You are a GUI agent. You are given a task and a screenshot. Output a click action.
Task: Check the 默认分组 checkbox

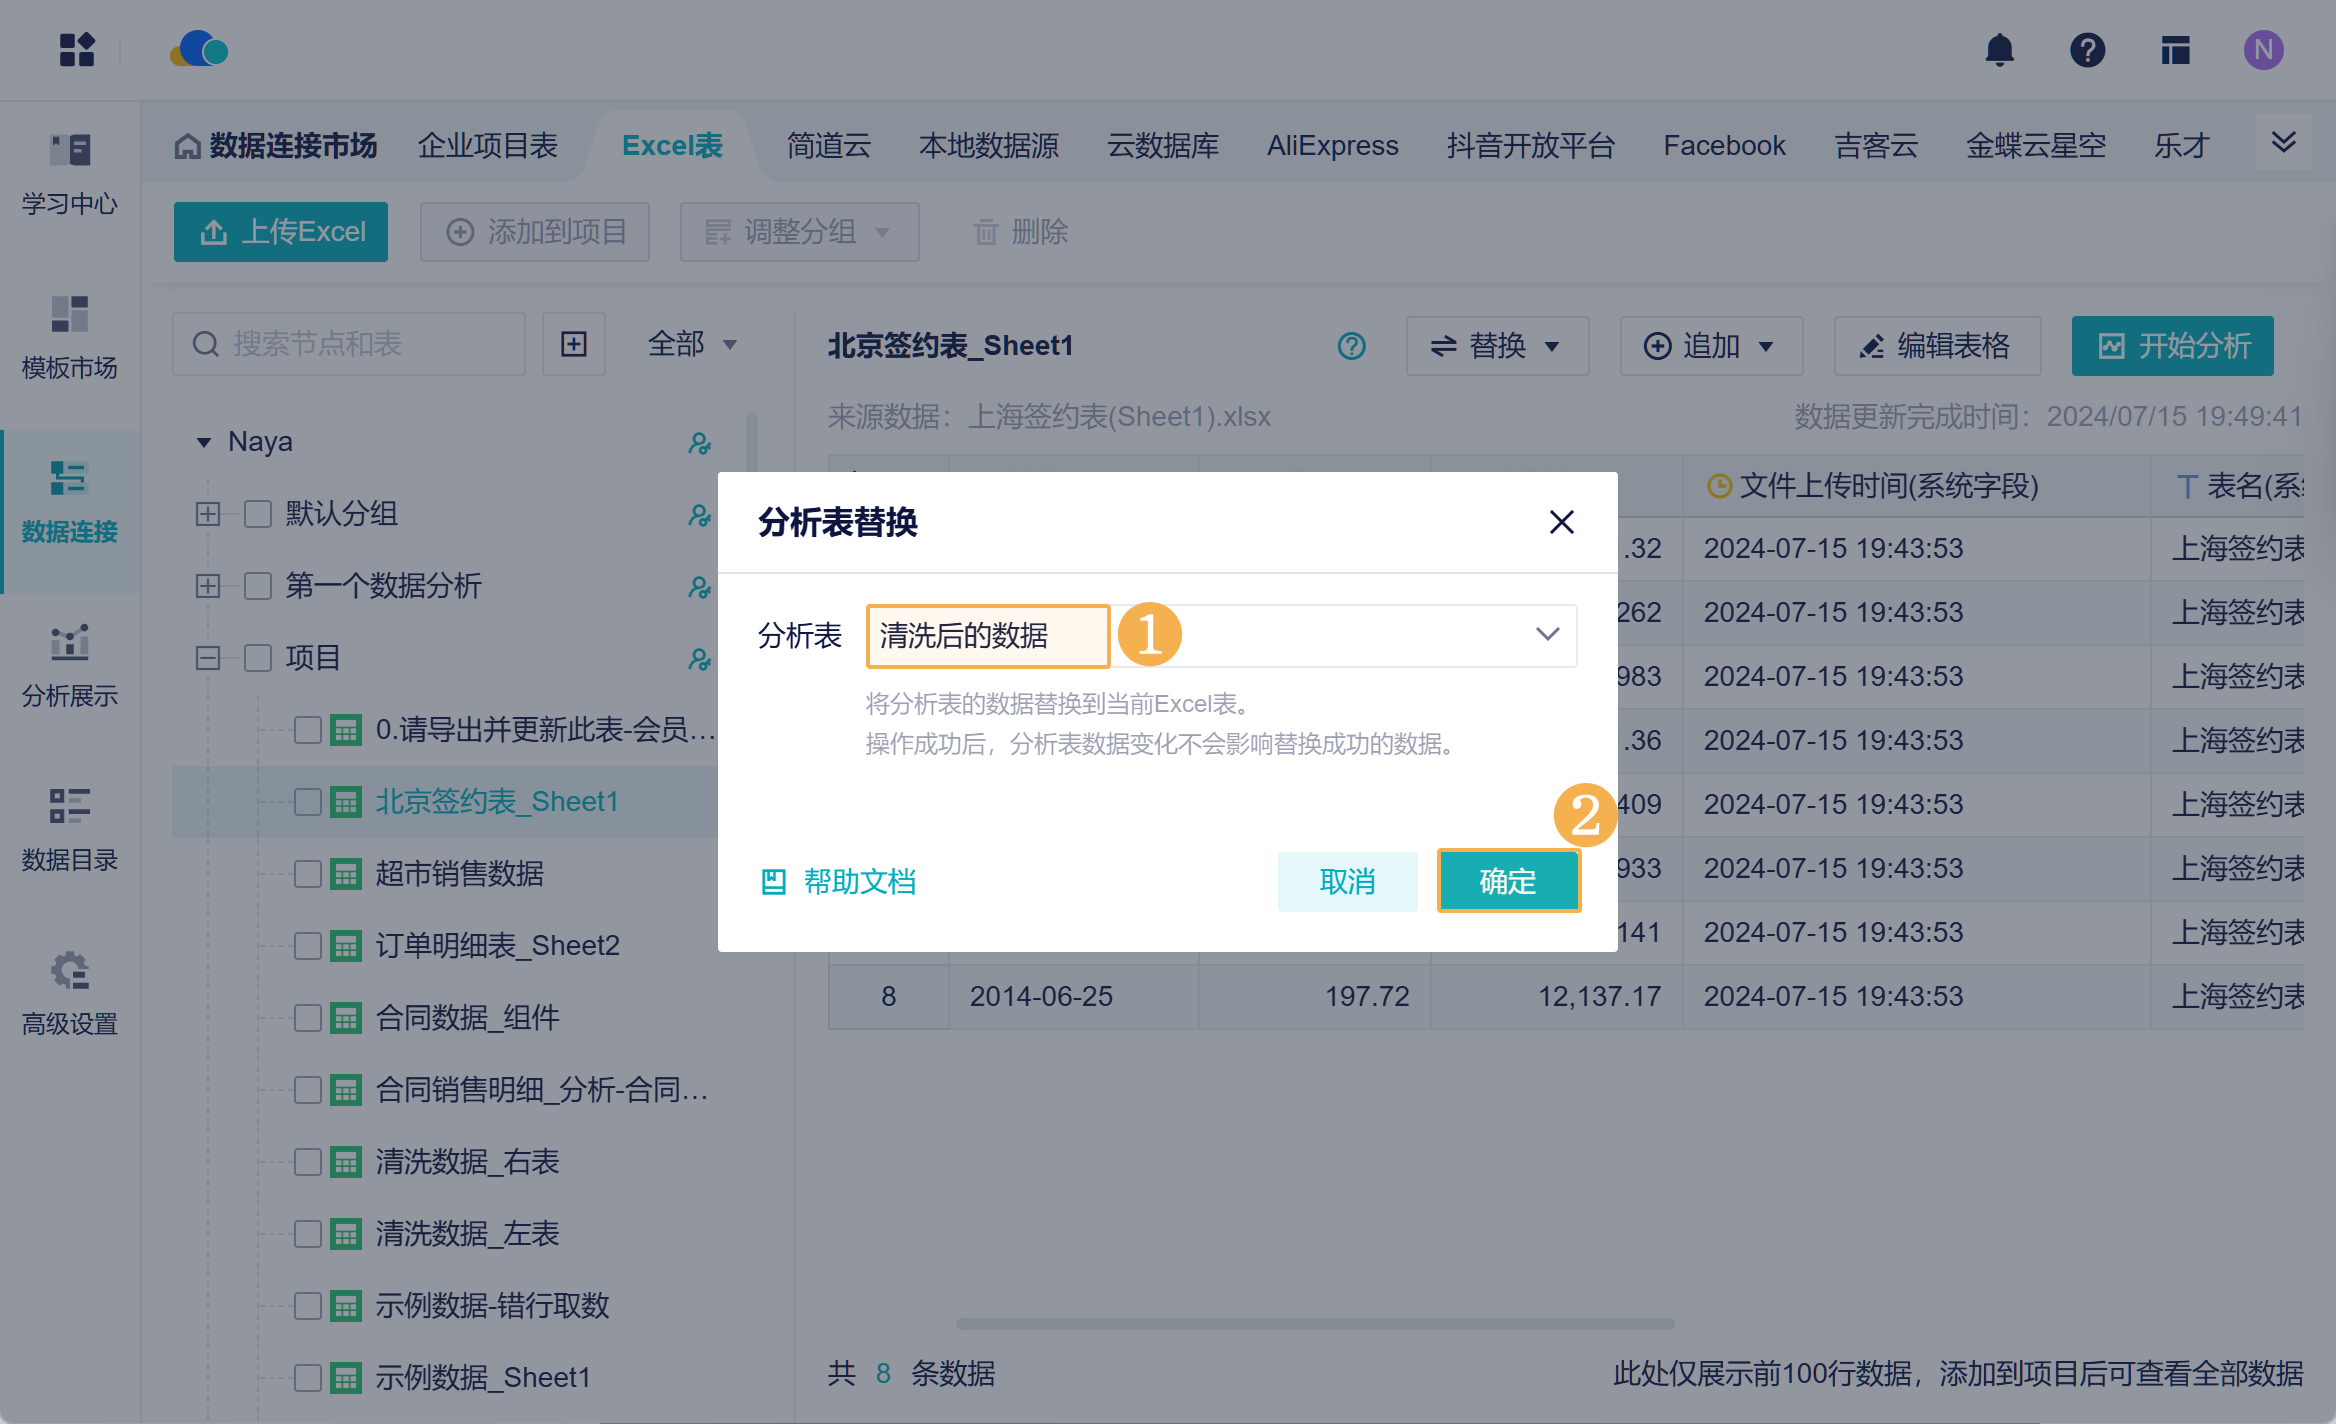coord(258,514)
